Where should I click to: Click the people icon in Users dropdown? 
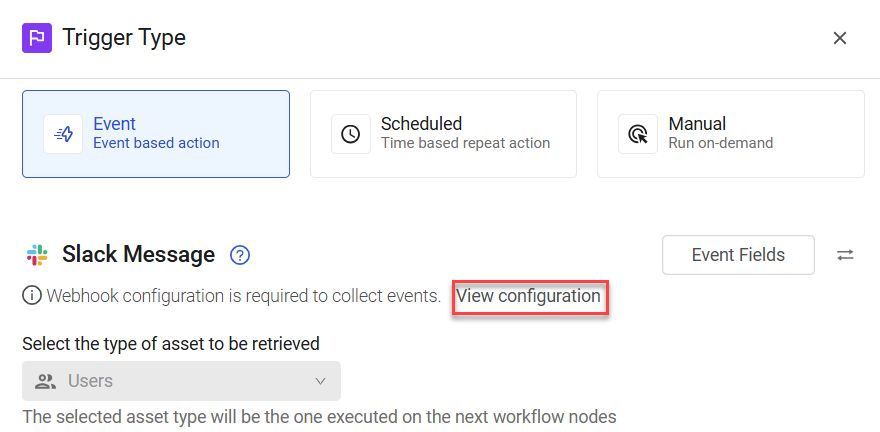point(45,382)
